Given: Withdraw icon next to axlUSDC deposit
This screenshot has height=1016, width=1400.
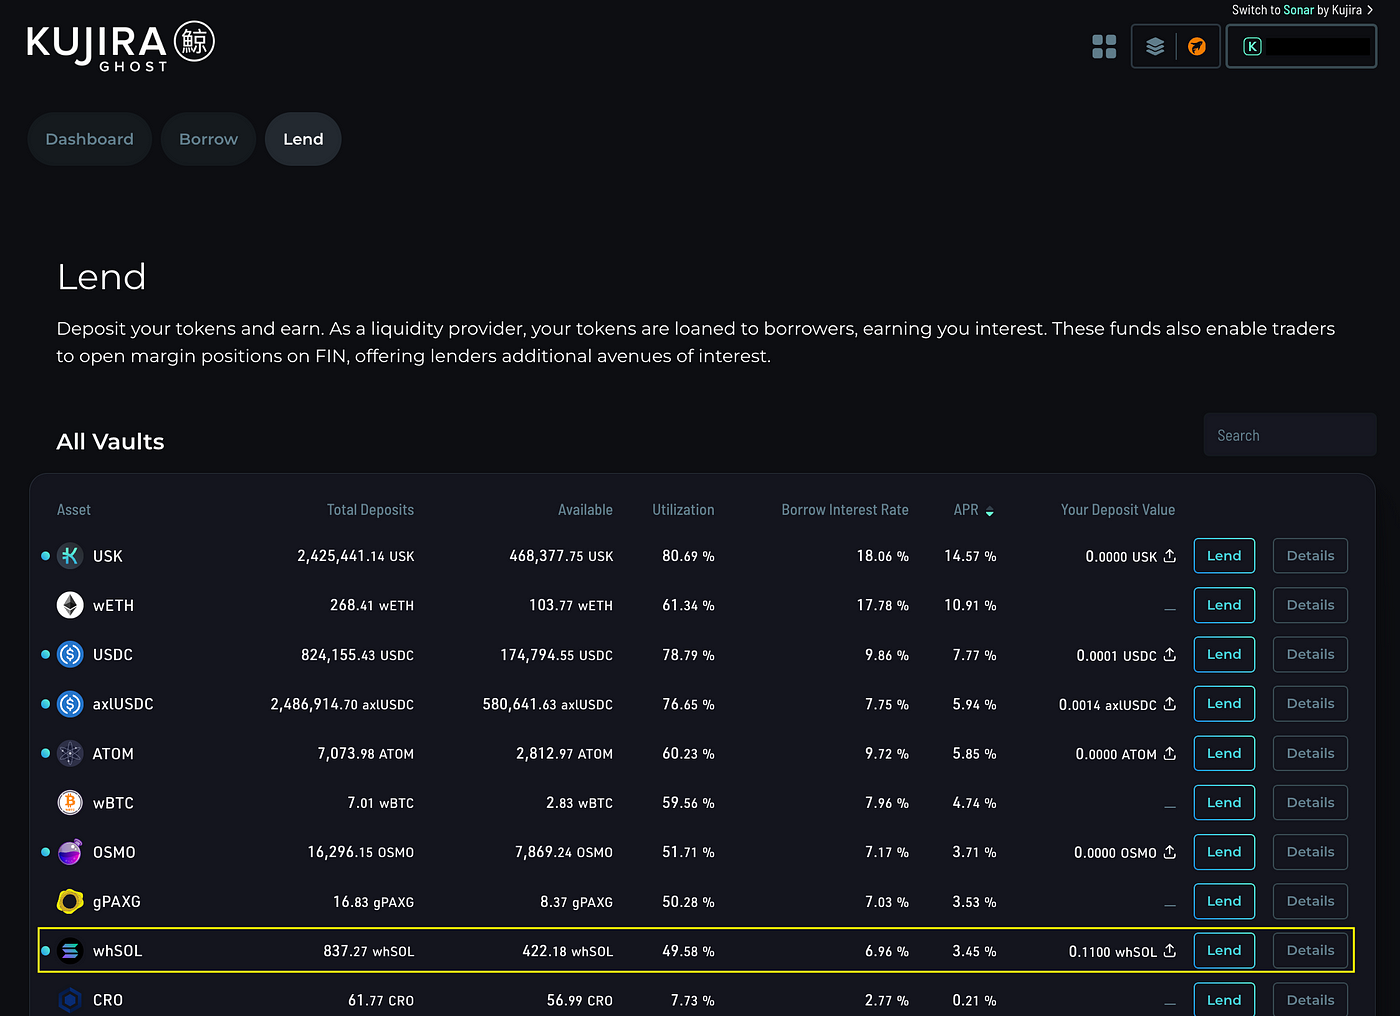Looking at the screenshot, I should click(1170, 704).
